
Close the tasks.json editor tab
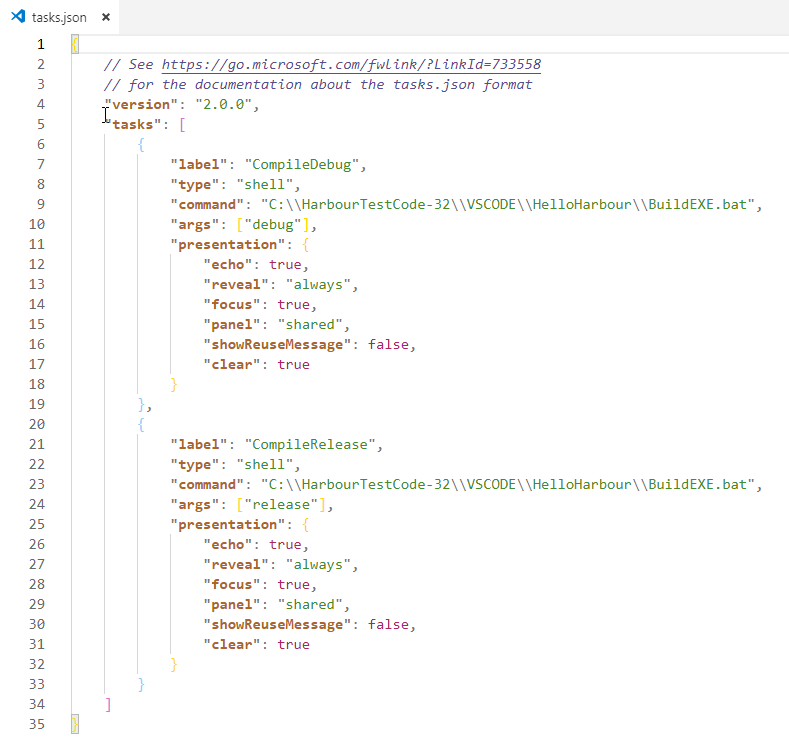pyautogui.click(x=105, y=17)
